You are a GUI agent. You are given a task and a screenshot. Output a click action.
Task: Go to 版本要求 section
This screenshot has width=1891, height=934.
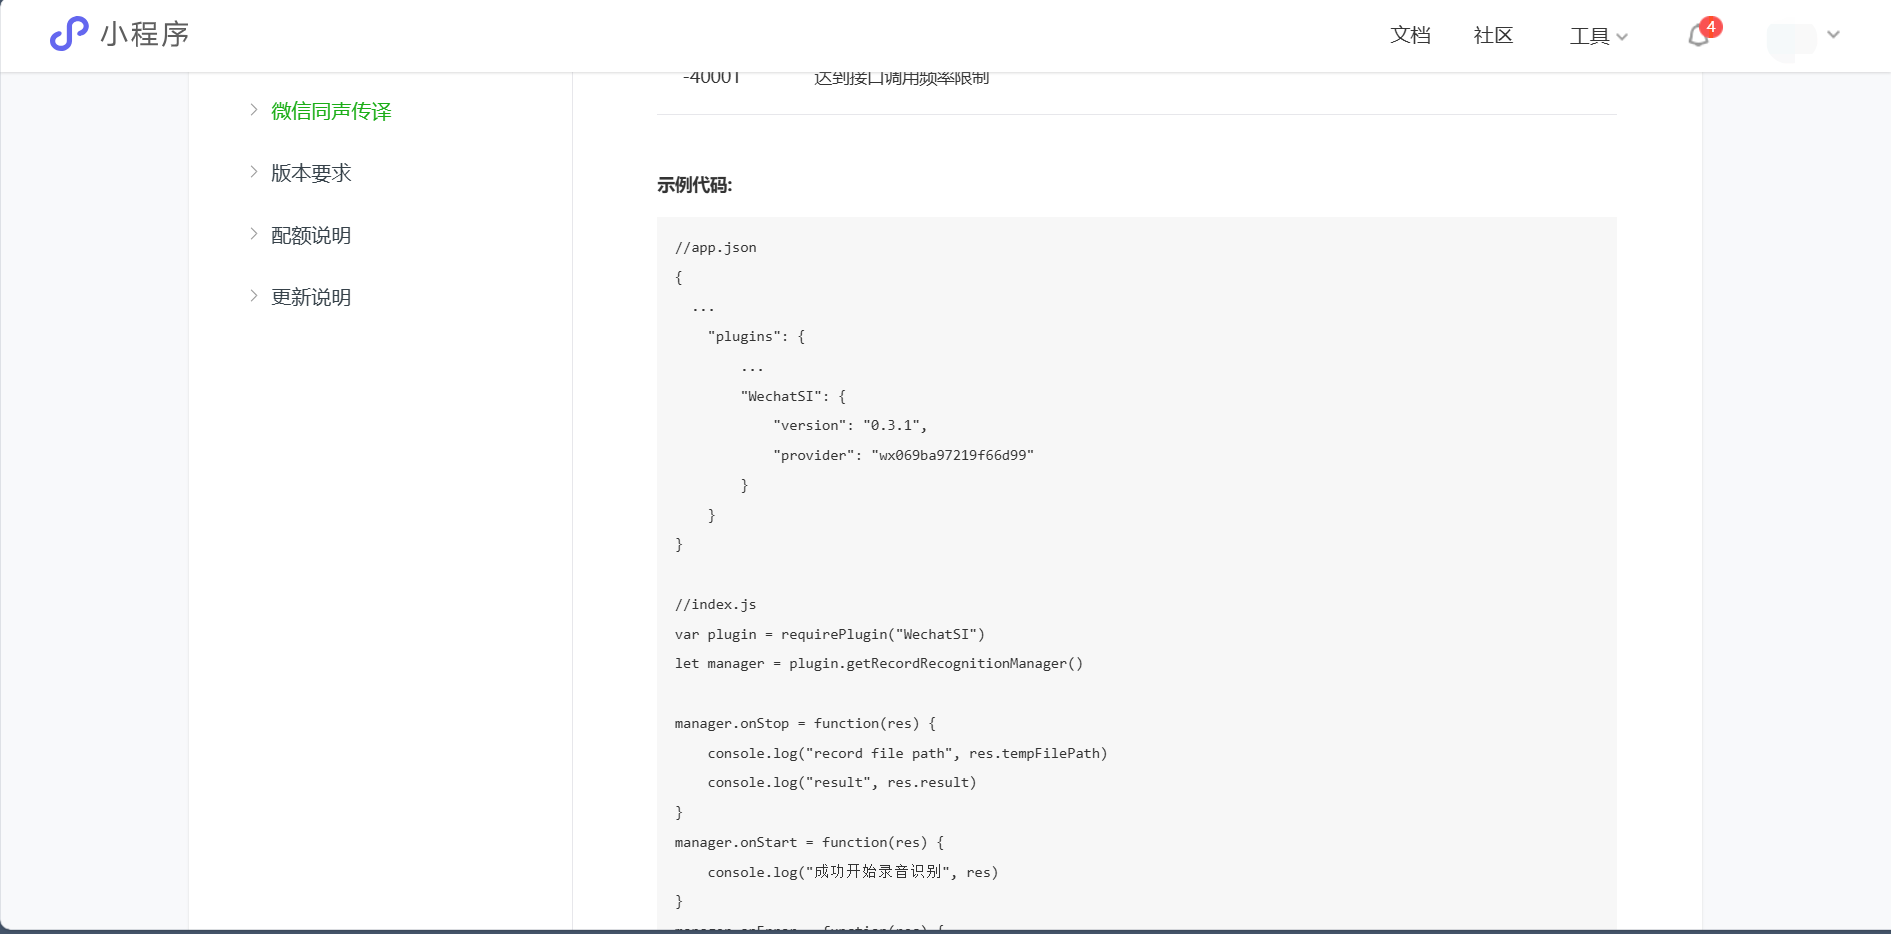[x=311, y=173]
